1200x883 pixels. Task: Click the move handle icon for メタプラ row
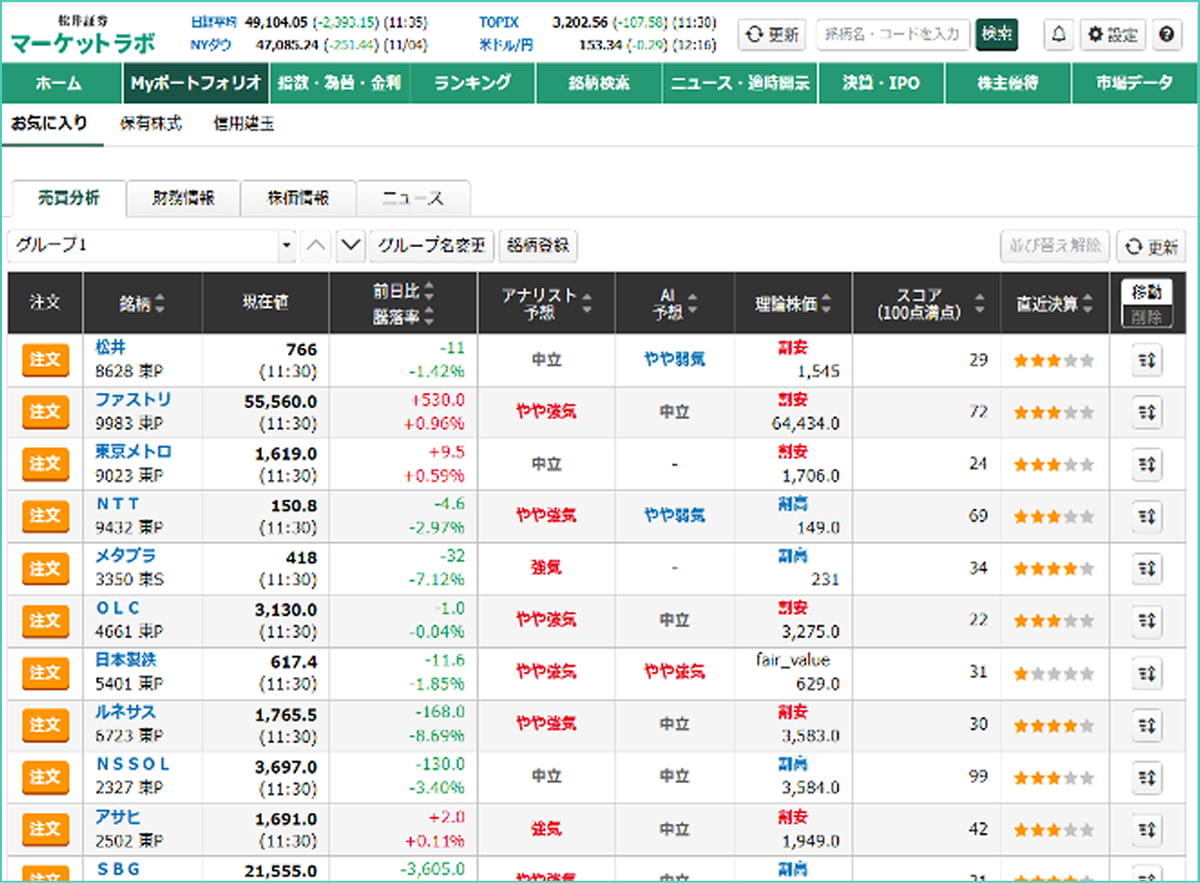[x=1145, y=568]
